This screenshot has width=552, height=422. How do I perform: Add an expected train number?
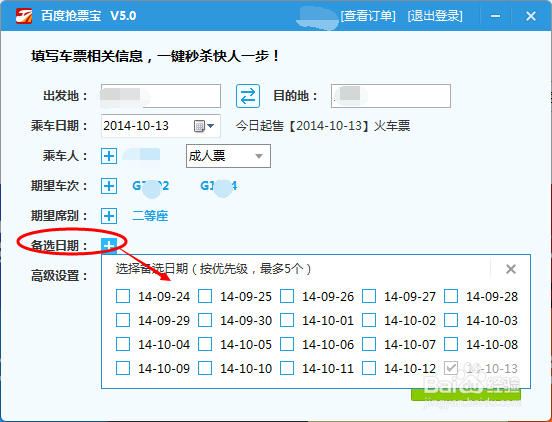tap(109, 185)
